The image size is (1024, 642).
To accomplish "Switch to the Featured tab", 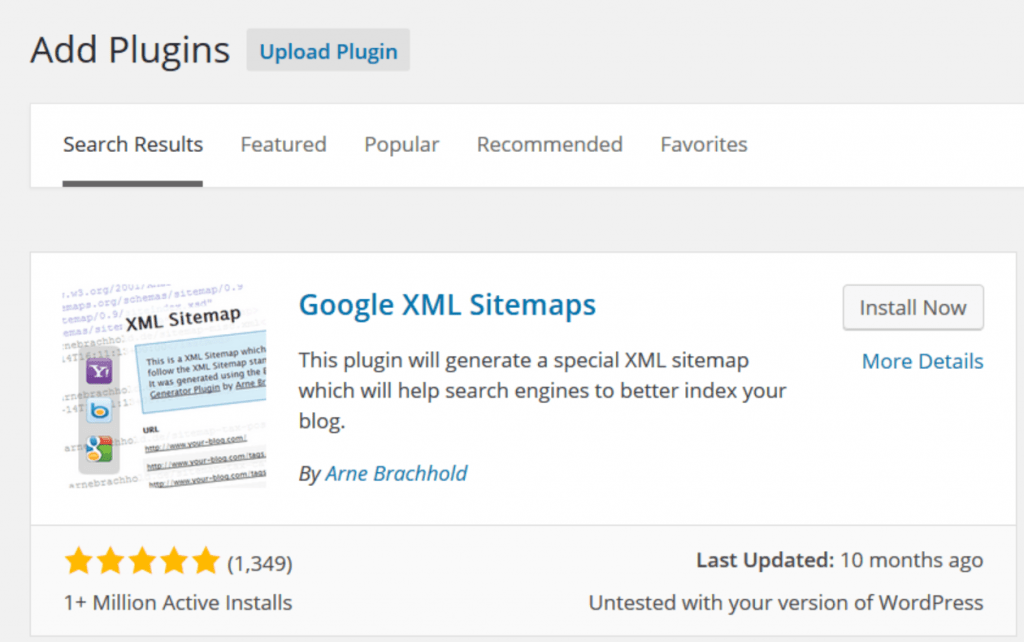I will click(x=283, y=144).
